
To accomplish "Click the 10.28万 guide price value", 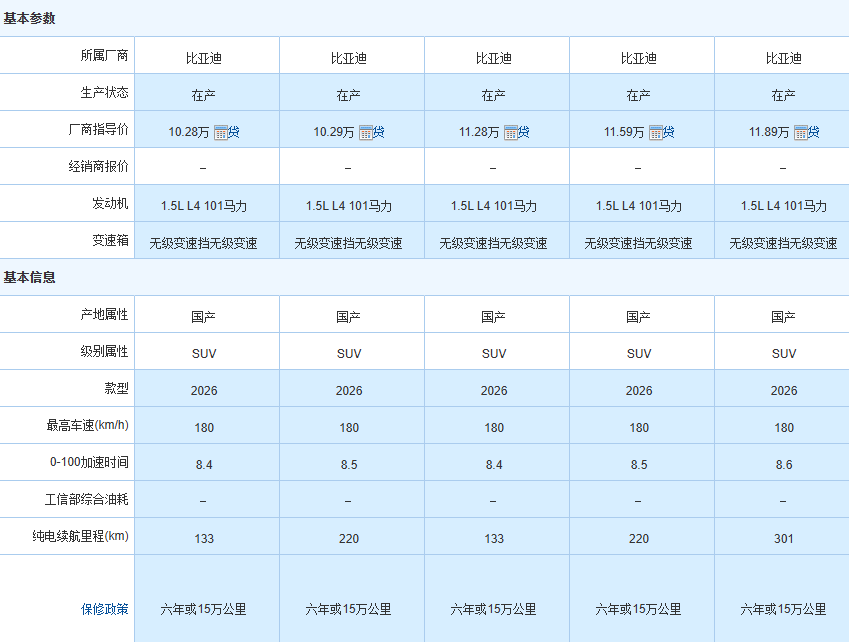I will (x=188, y=132).
